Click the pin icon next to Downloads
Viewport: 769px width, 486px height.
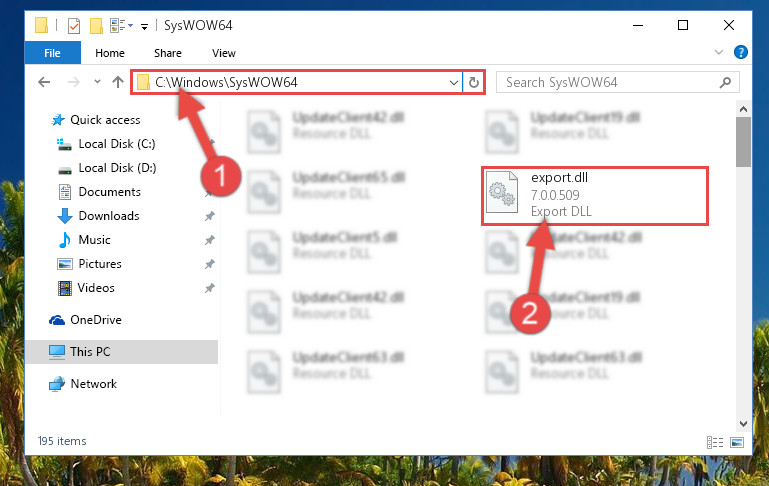(x=209, y=216)
